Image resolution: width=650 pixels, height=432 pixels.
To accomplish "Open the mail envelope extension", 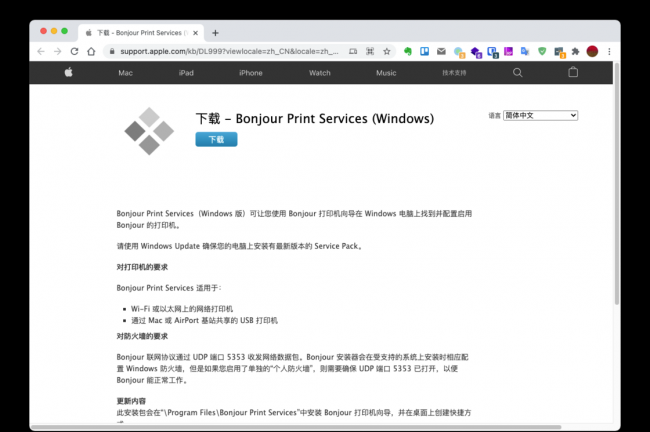I will (x=441, y=51).
